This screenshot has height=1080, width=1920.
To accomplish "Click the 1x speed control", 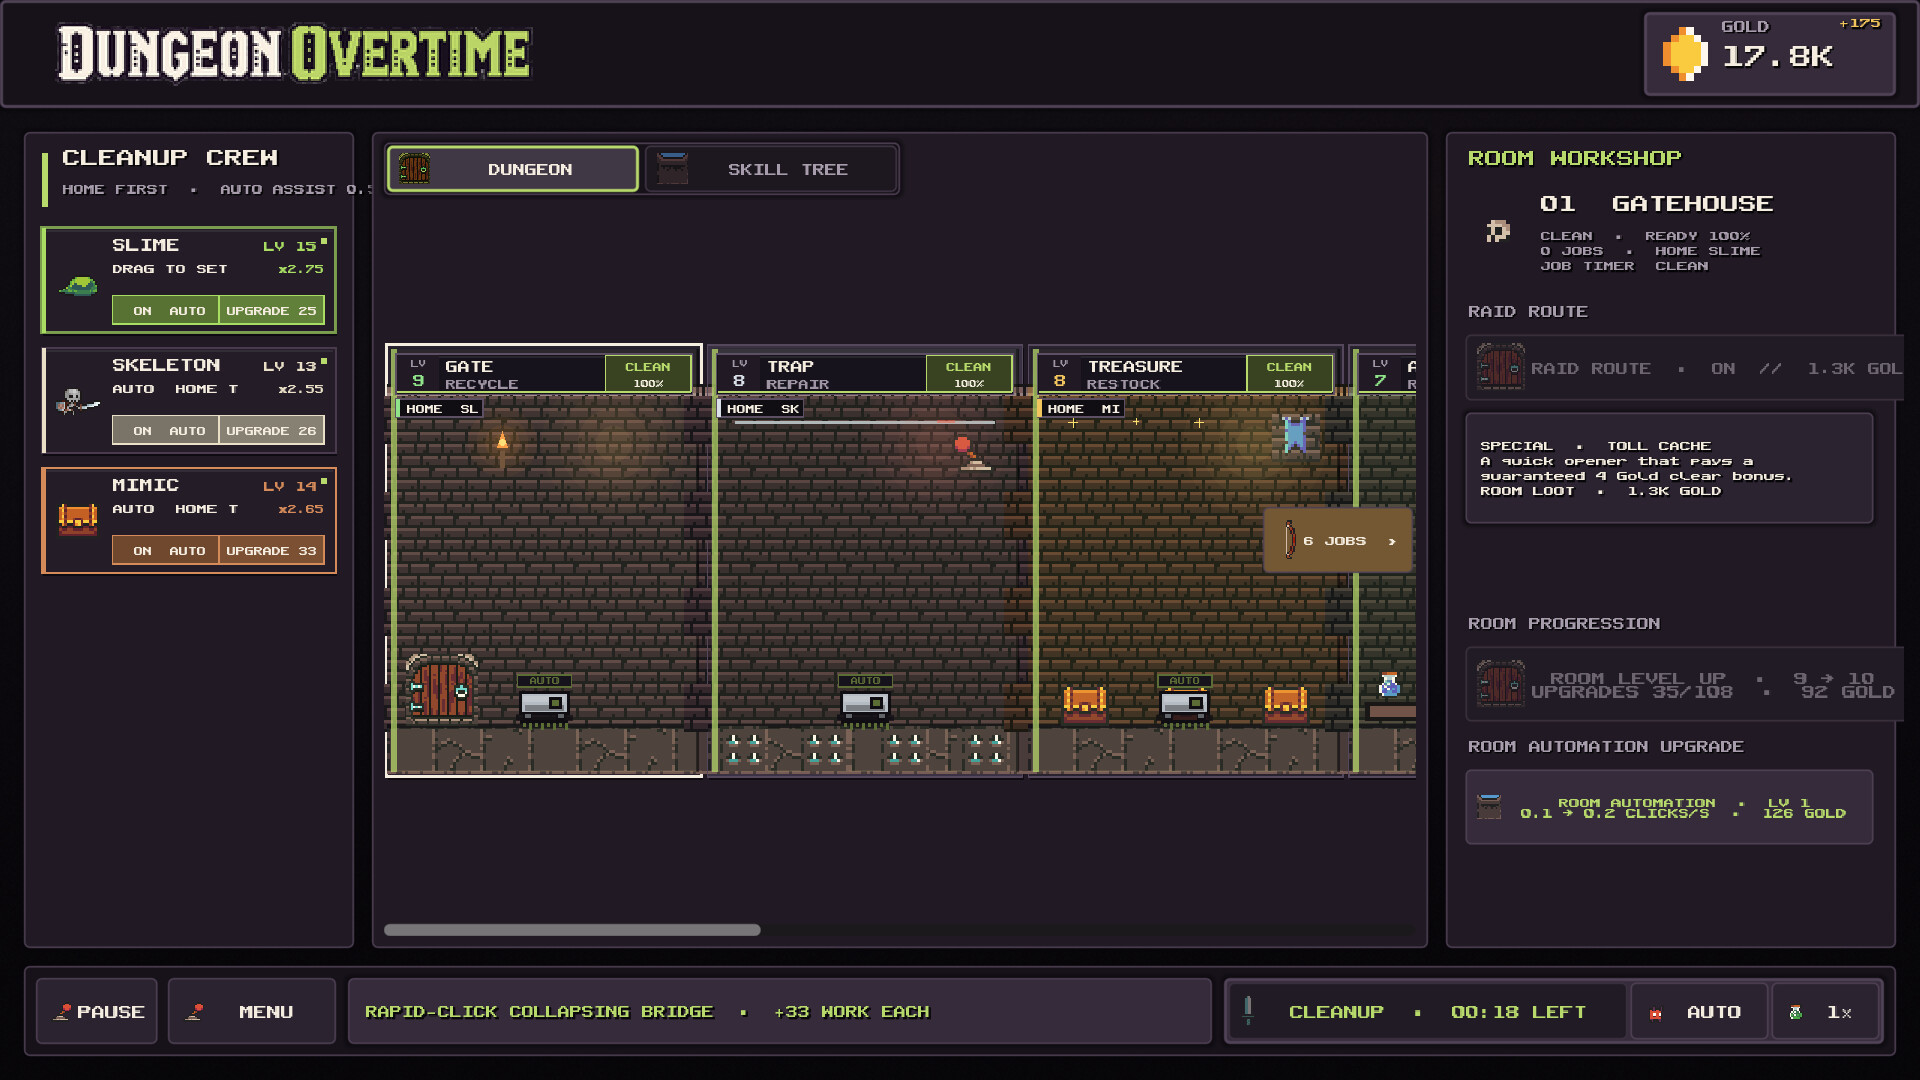I will 1826,1012.
